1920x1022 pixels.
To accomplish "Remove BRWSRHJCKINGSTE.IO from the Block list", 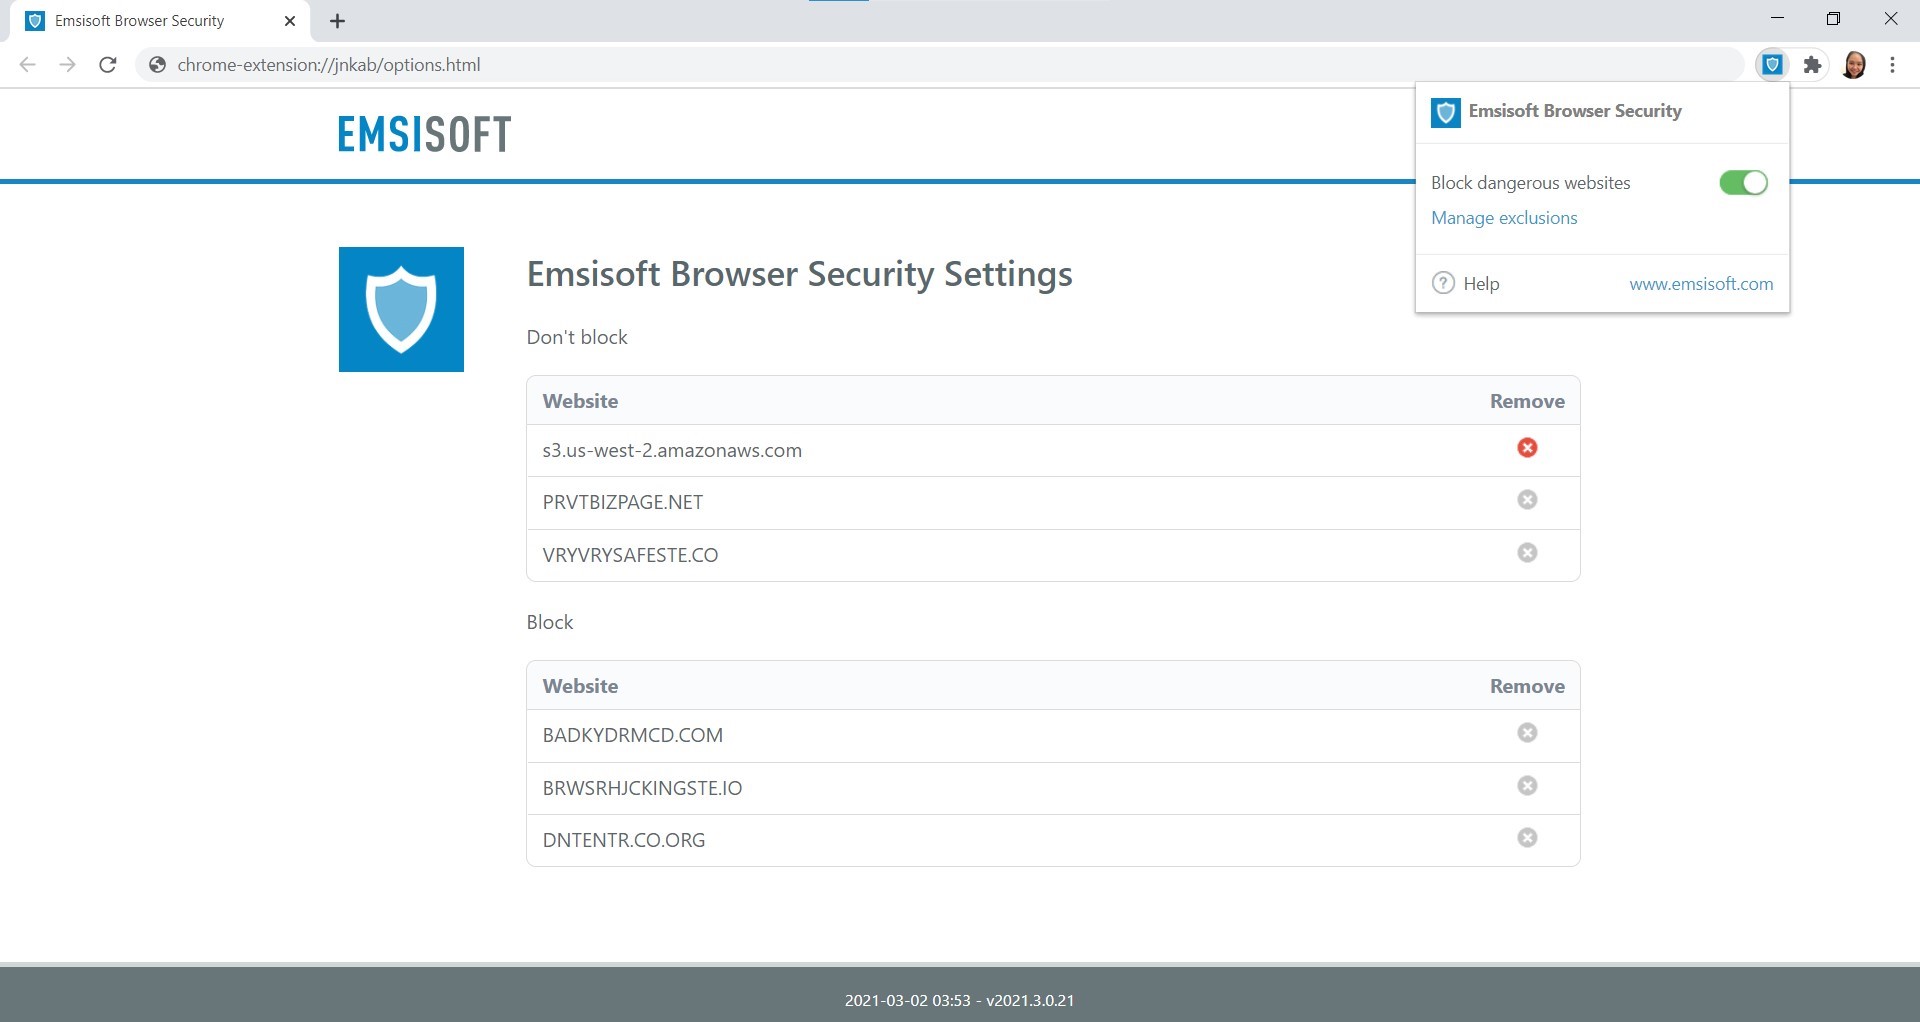I will [x=1527, y=786].
